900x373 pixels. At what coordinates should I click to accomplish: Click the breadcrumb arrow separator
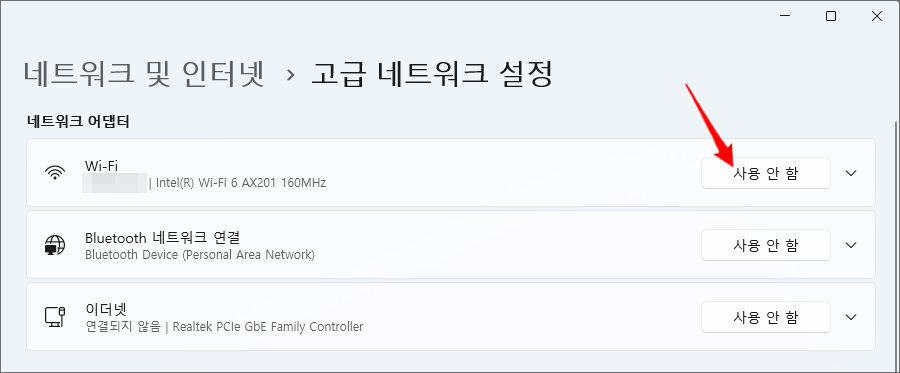point(290,75)
